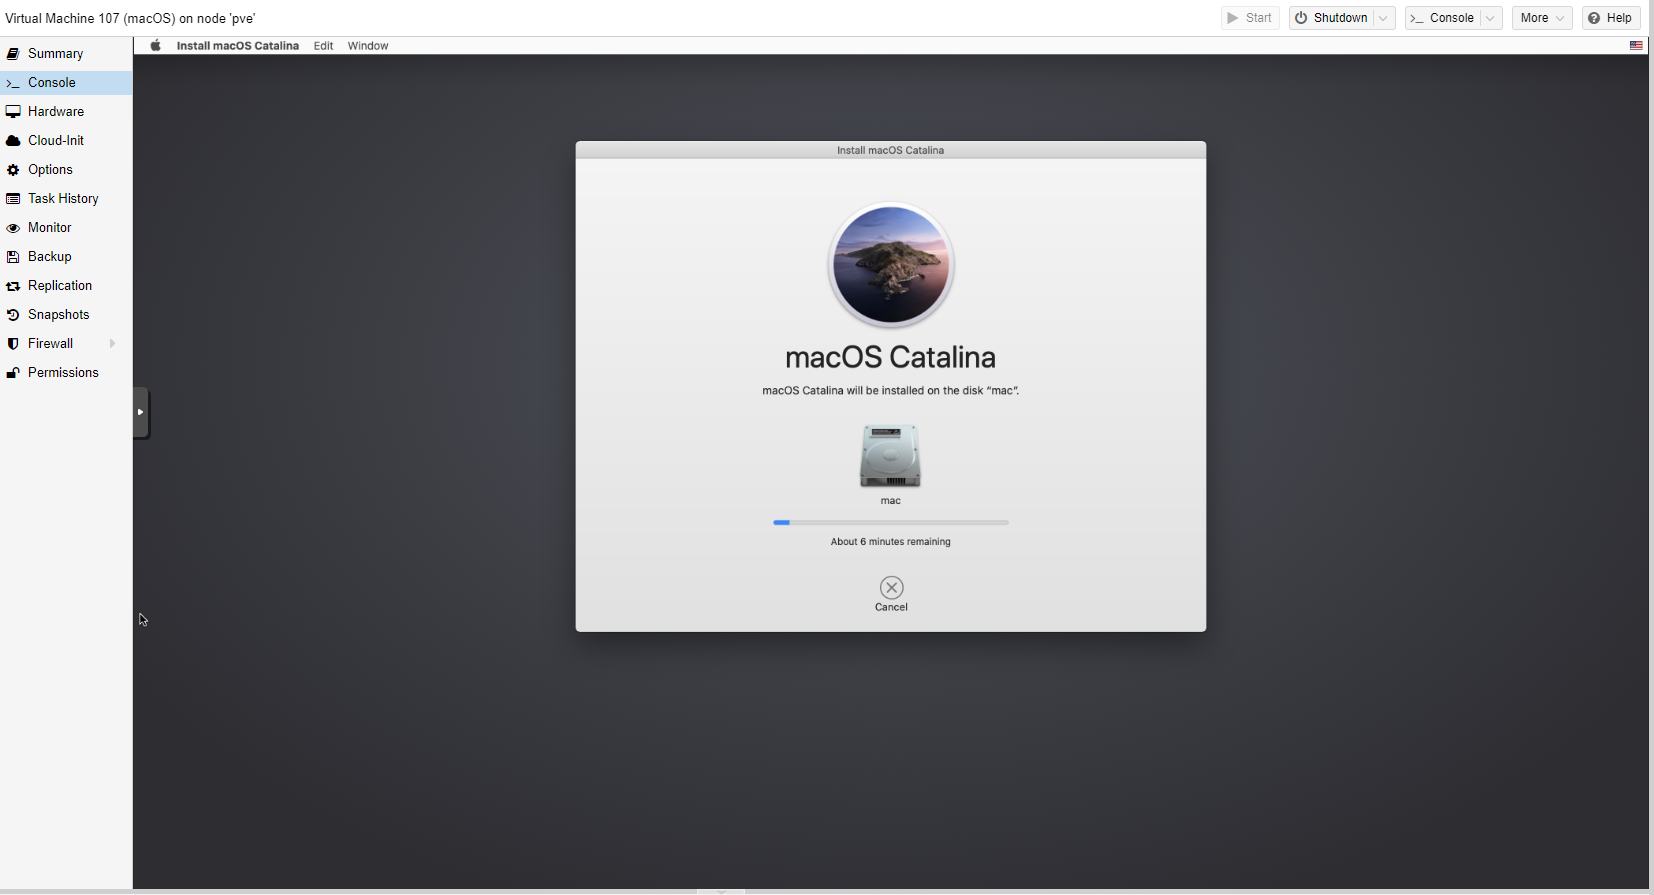Go to Hardware settings
Viewport: 1654px width, 895px height.
pyautogui.click(x=55, y=112)
